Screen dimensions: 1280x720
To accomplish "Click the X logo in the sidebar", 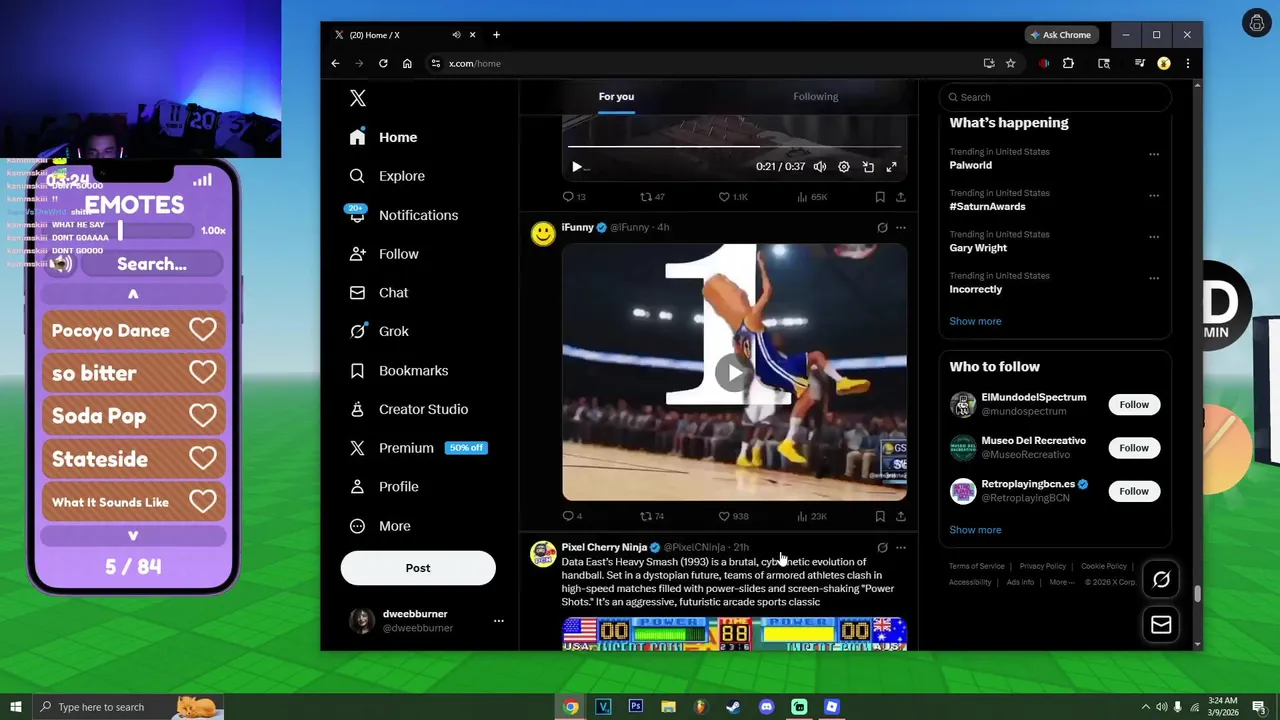I will [x=358, y=98].
